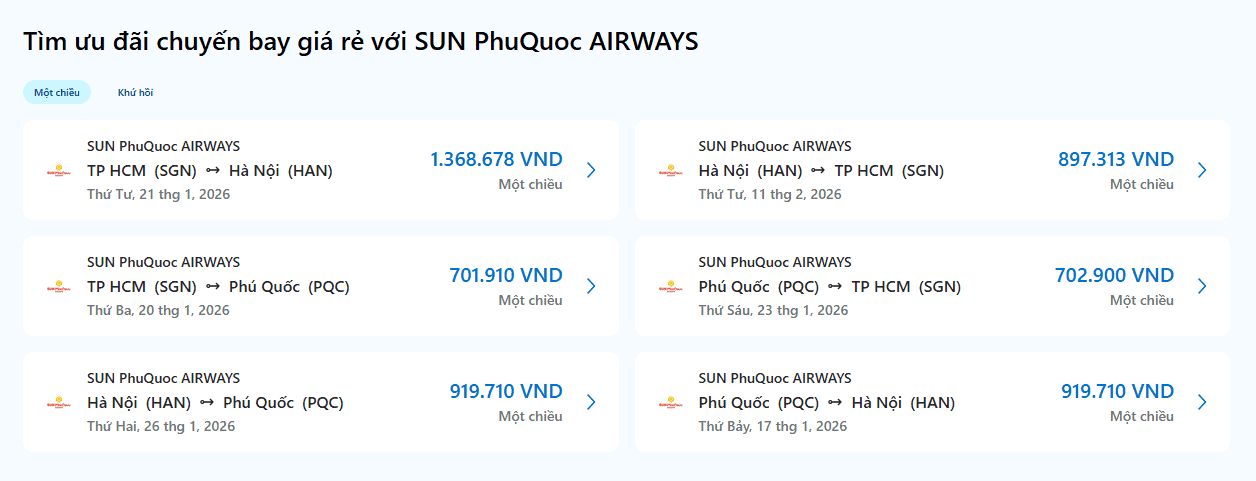
Task: Open chevron arrow for 897.313 VND flight
Action: (1202, 170)
